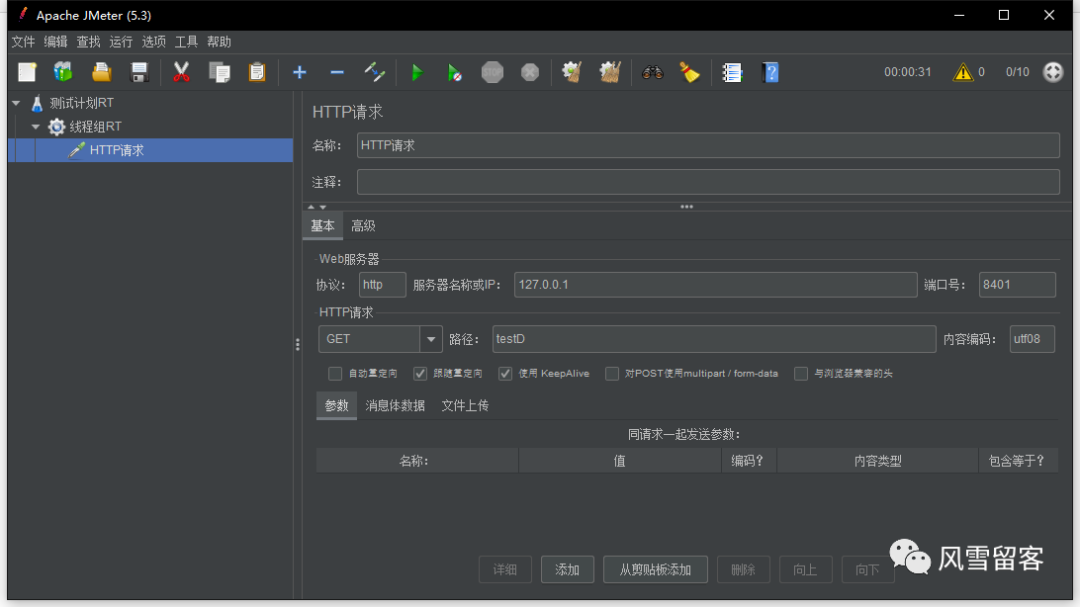Image resolution: width=1080 pixels, height=607 pixels.
Task: Toggle the 跟随重定向 checkbox
Action: pos(420,373)
